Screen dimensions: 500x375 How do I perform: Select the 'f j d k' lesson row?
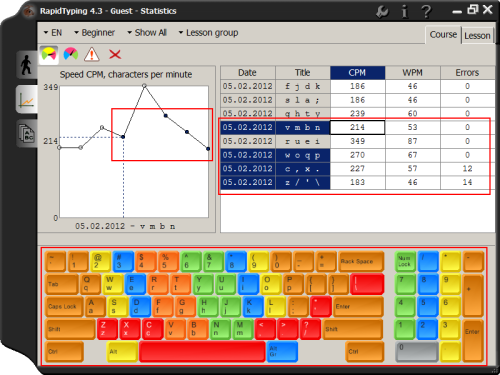[x=358, y=86]
